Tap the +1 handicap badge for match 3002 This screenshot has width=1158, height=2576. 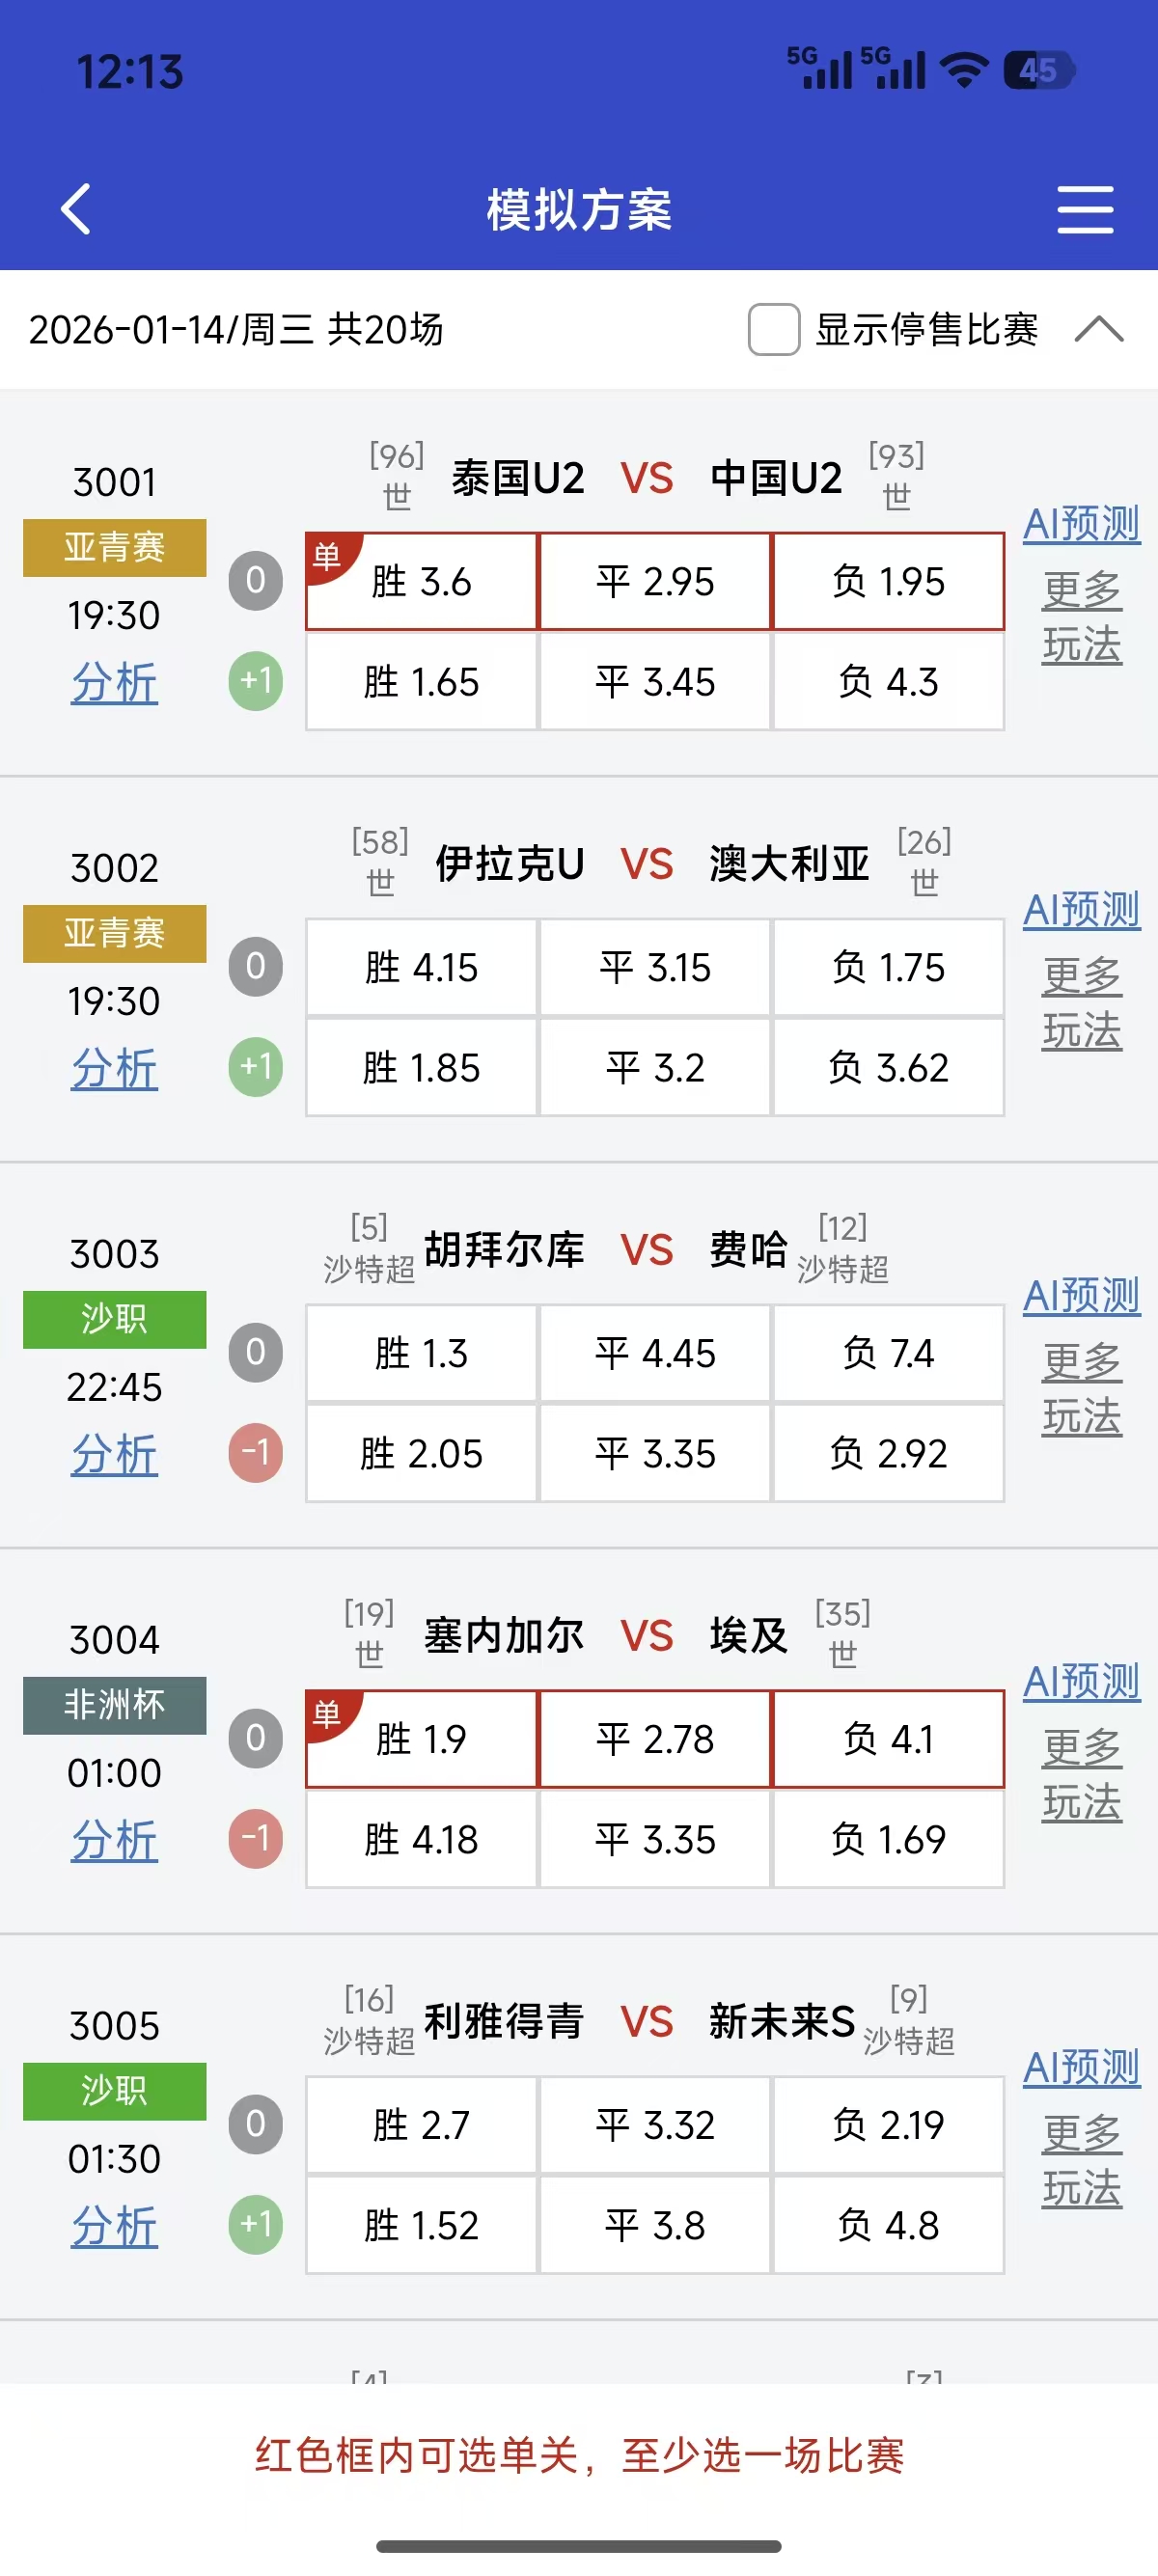(256, 1067)
